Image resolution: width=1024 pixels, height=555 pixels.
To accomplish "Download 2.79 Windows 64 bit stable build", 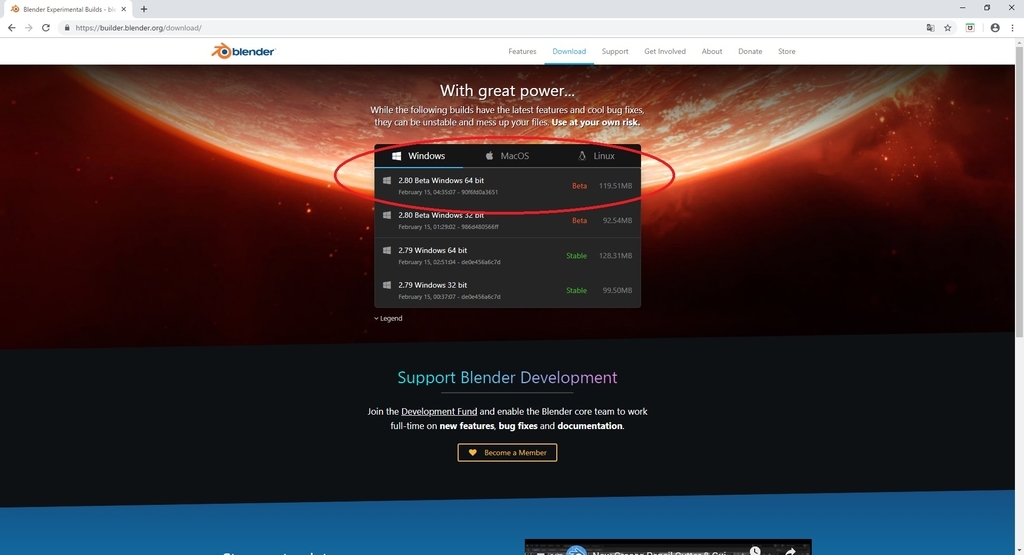I will tap(507, 255).
